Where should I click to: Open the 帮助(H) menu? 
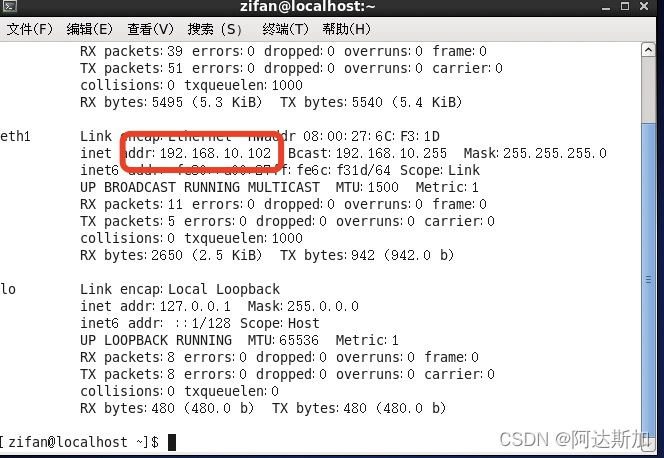pyautogui.click(x=346, y=29)
